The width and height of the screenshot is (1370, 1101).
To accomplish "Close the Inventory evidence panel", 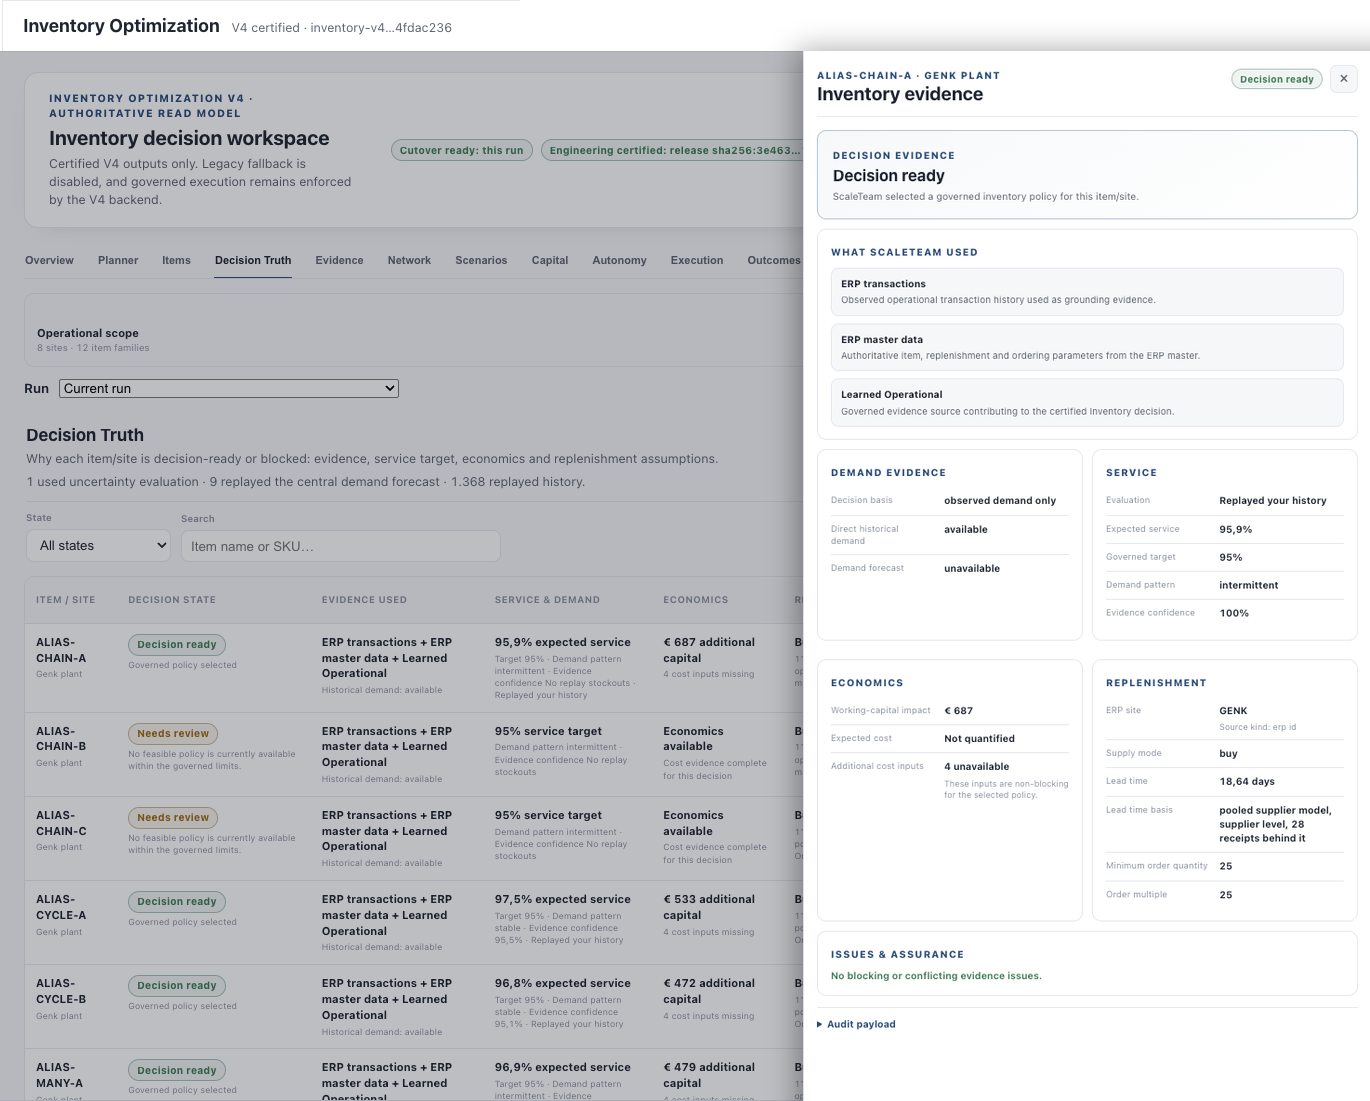I will click(1343, 79).
